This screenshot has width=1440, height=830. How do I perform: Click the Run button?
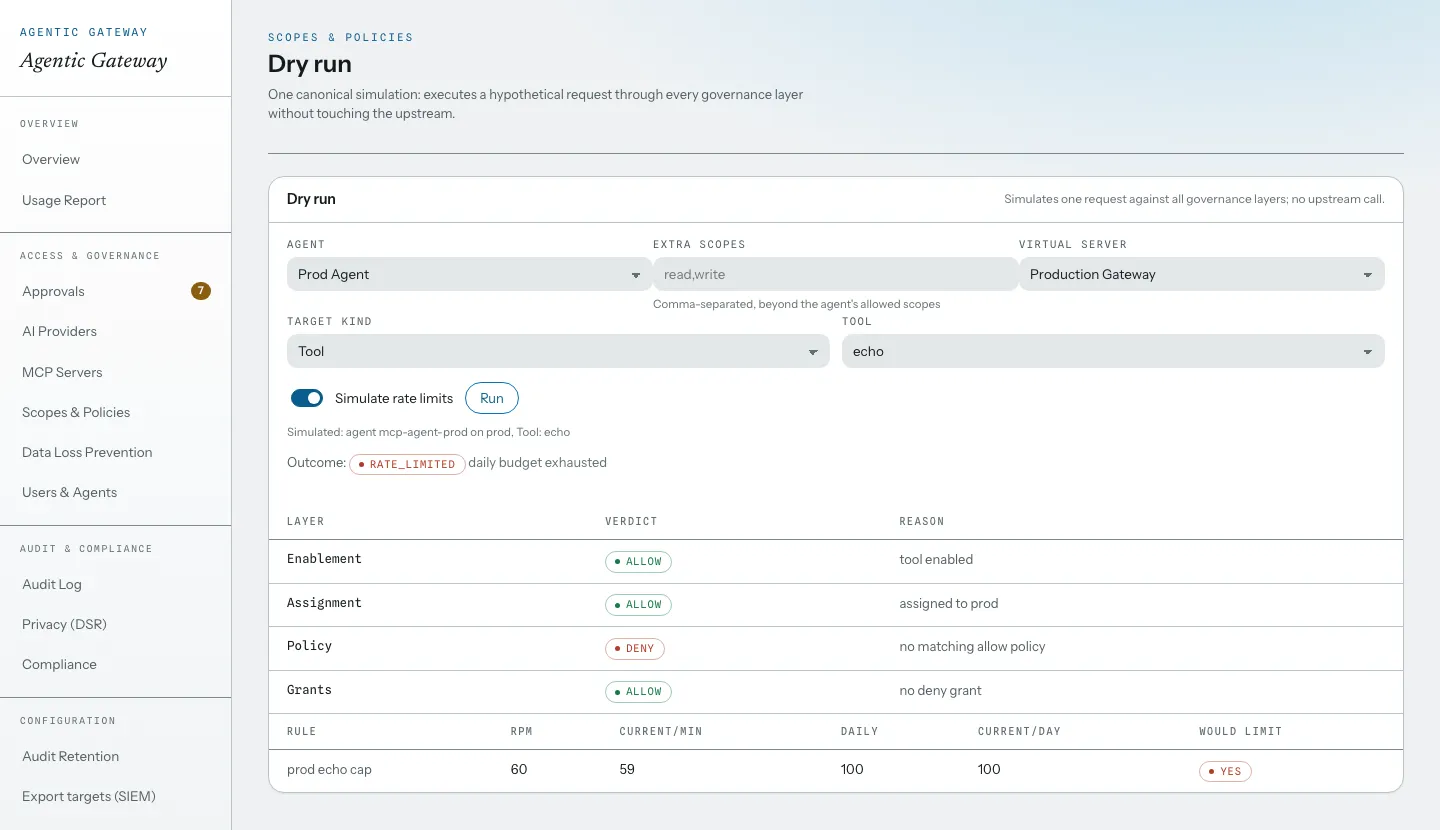pos(492,398)
